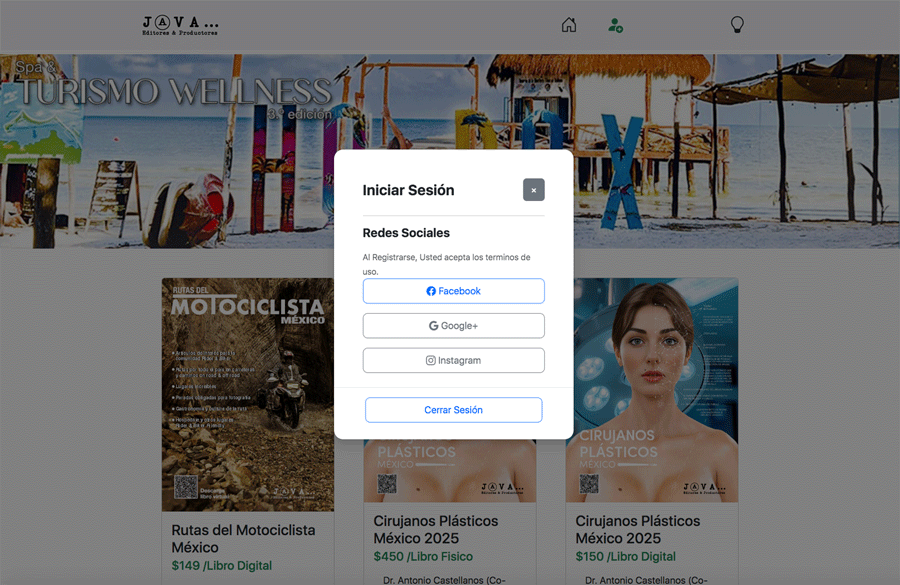Screen dimensions: 900x585
Task: Click the QR code on the rightmost book cover
Action: 589,484
